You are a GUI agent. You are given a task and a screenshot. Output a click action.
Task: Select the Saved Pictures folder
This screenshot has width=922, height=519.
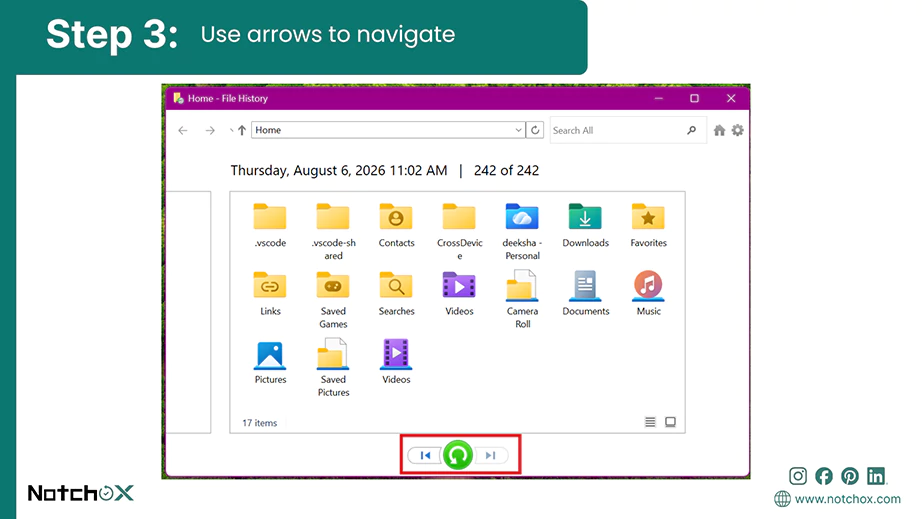(x=333, y=368)
